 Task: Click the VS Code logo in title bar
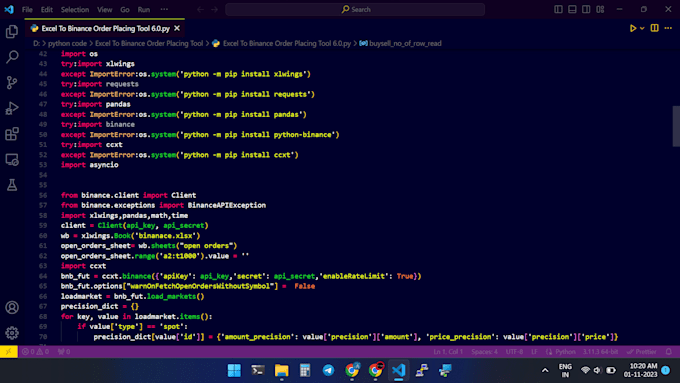pyautogui.click(x=9, y=9)
